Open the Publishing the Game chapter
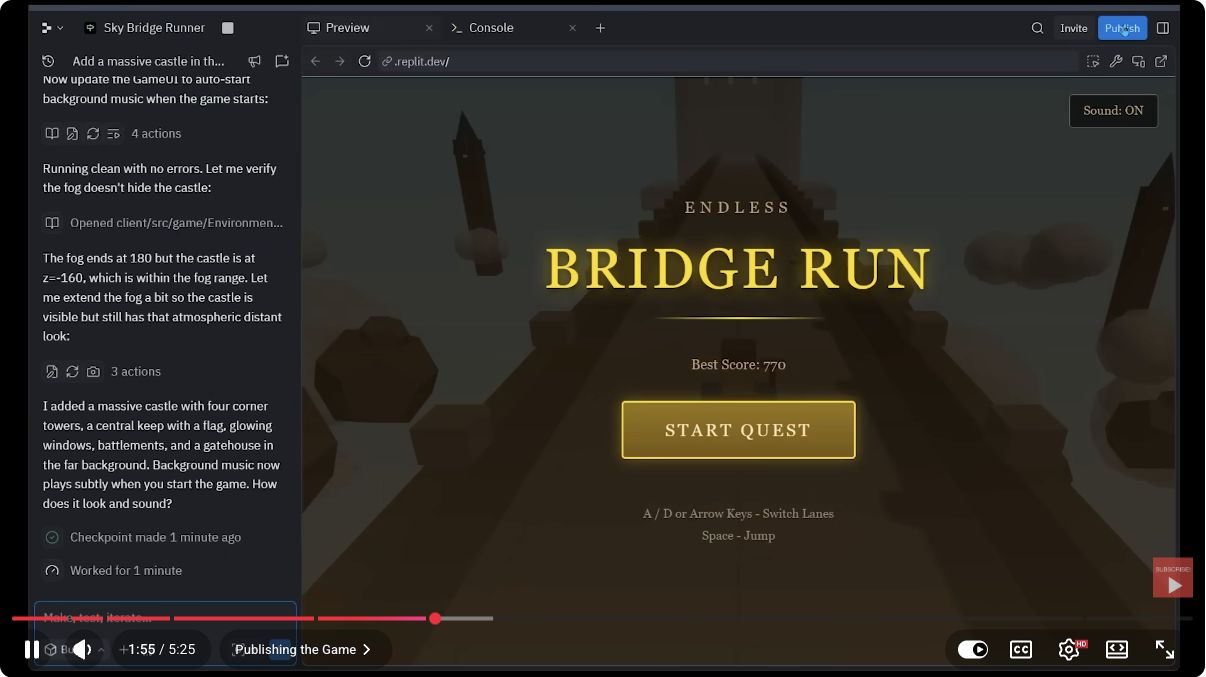 [x=304, y=649]
